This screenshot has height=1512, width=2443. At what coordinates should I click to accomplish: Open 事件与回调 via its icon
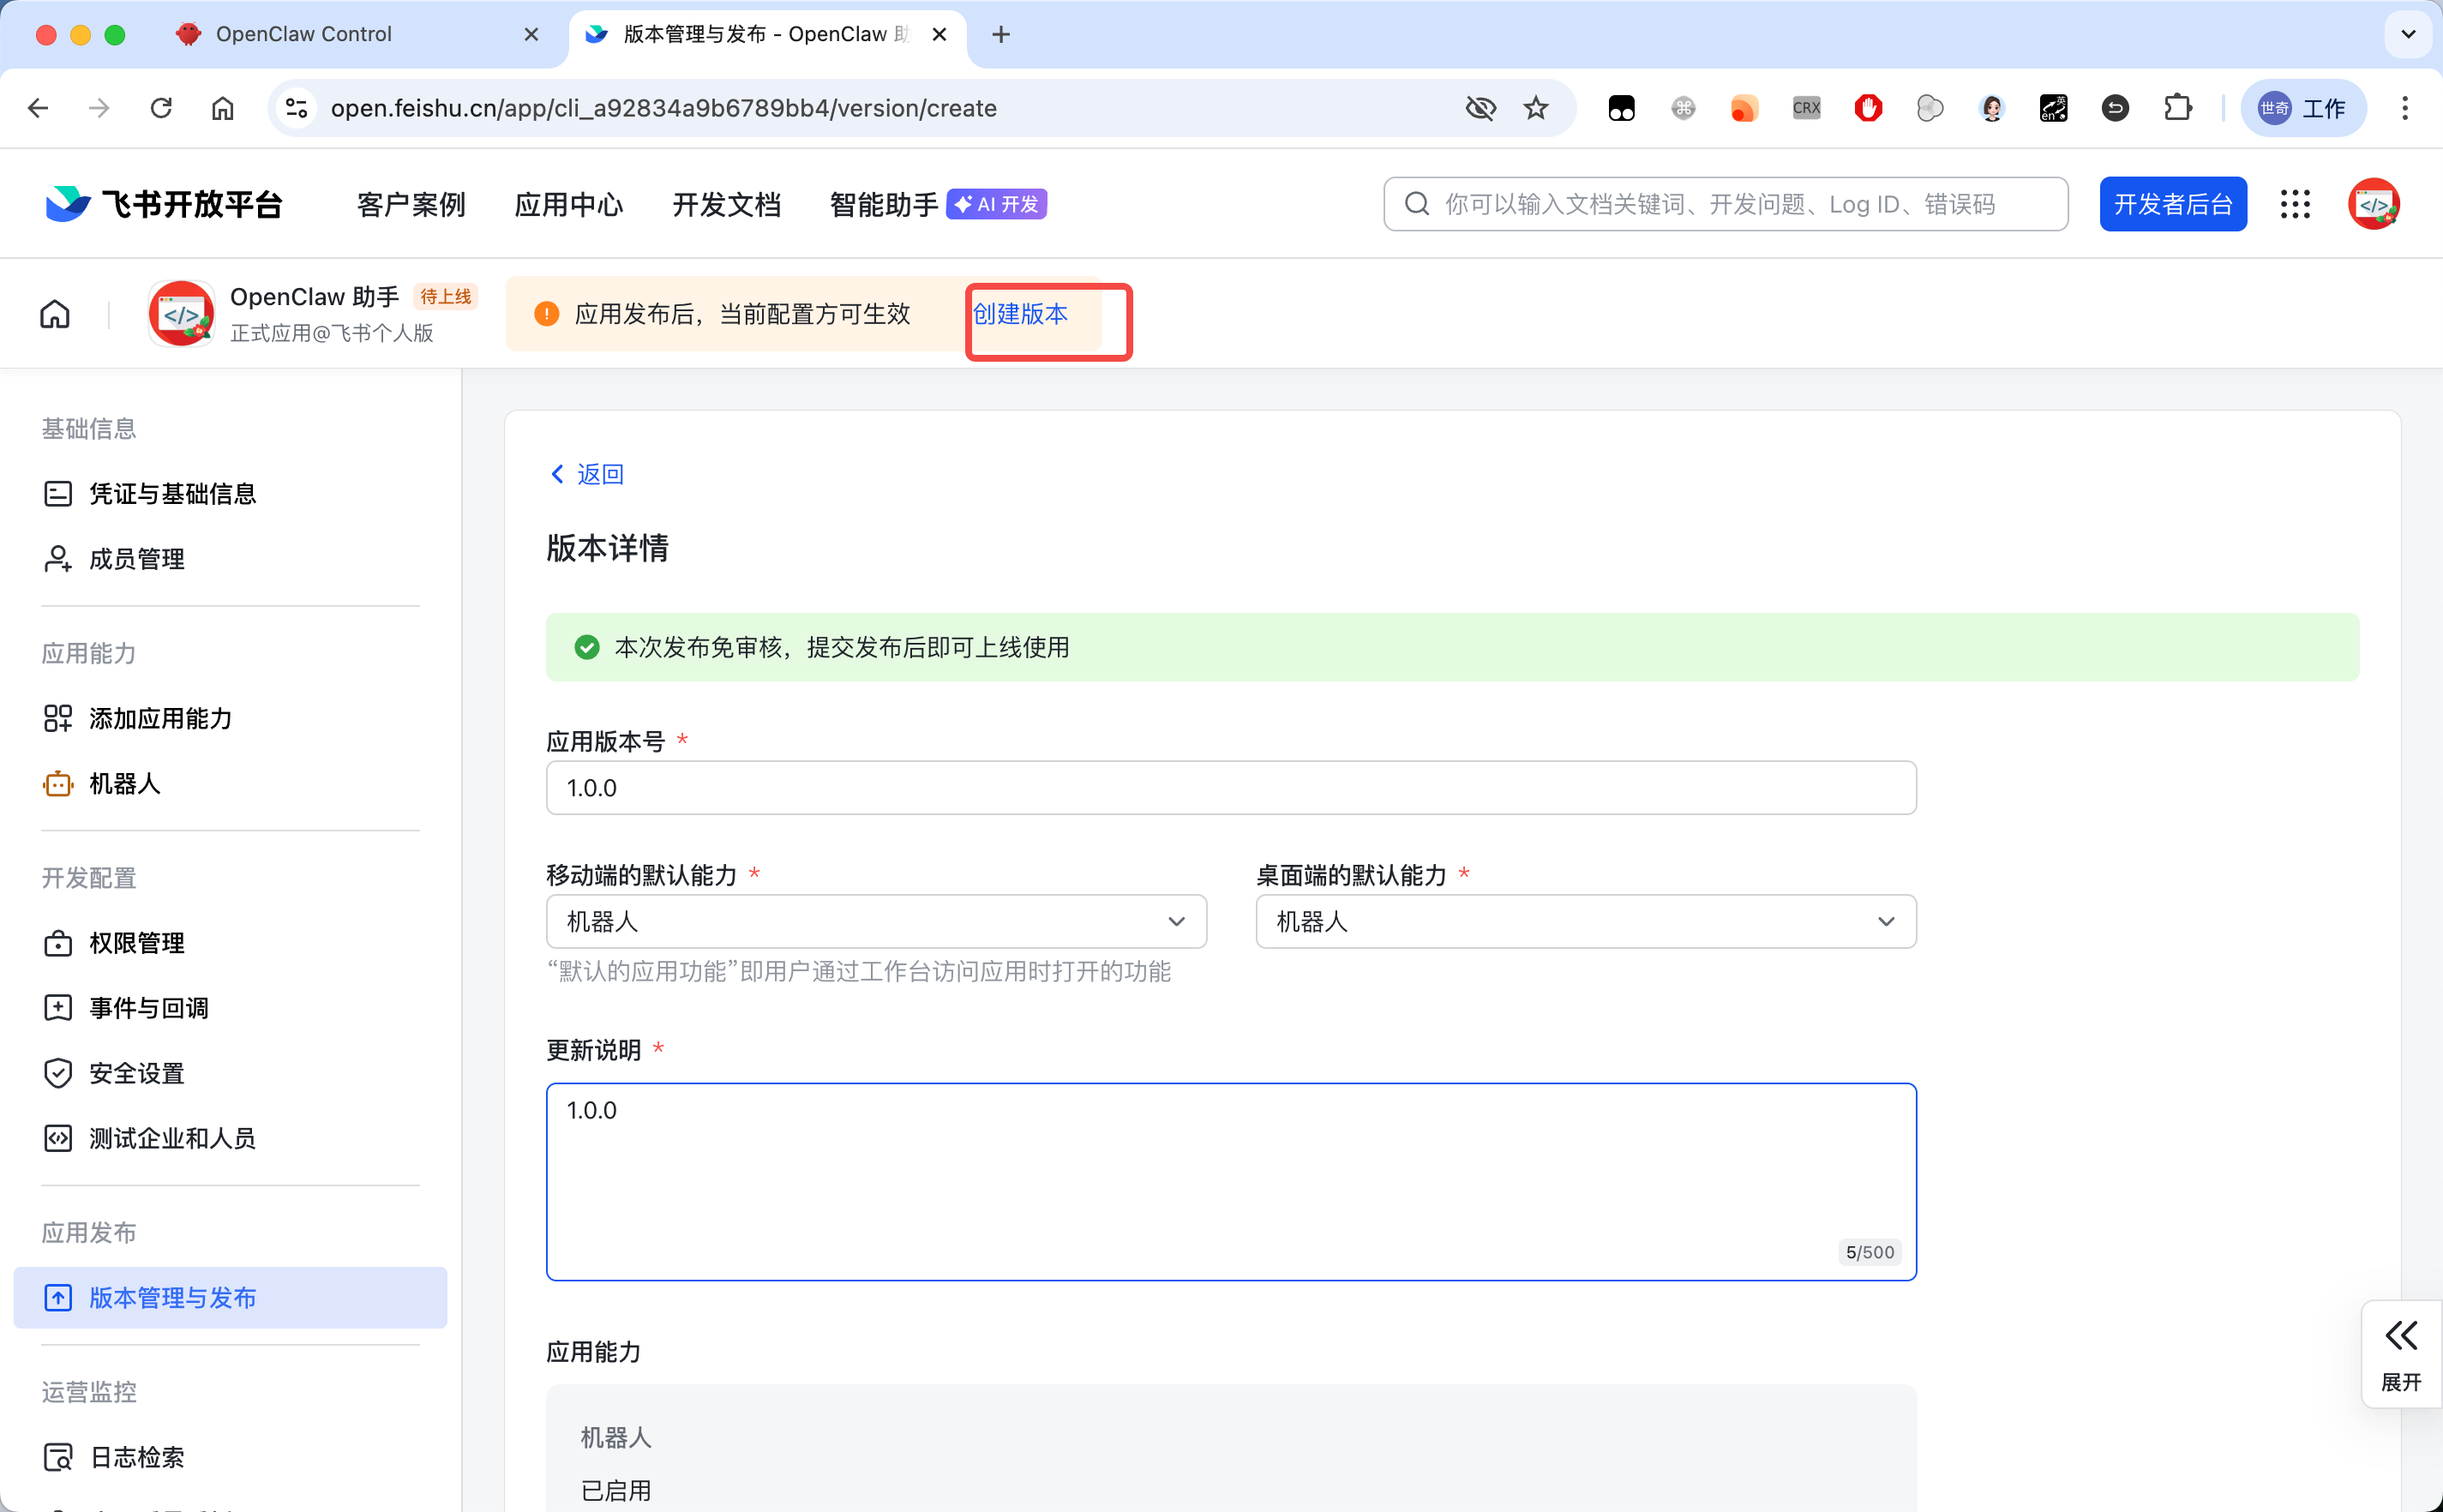58,1007
